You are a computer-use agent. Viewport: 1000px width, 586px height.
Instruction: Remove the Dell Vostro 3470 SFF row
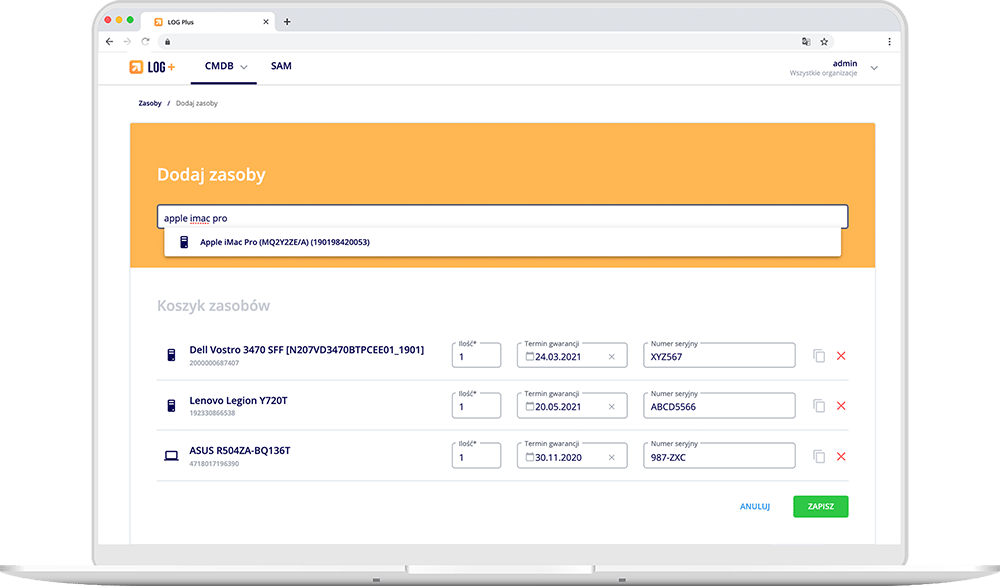pos(841,356)
